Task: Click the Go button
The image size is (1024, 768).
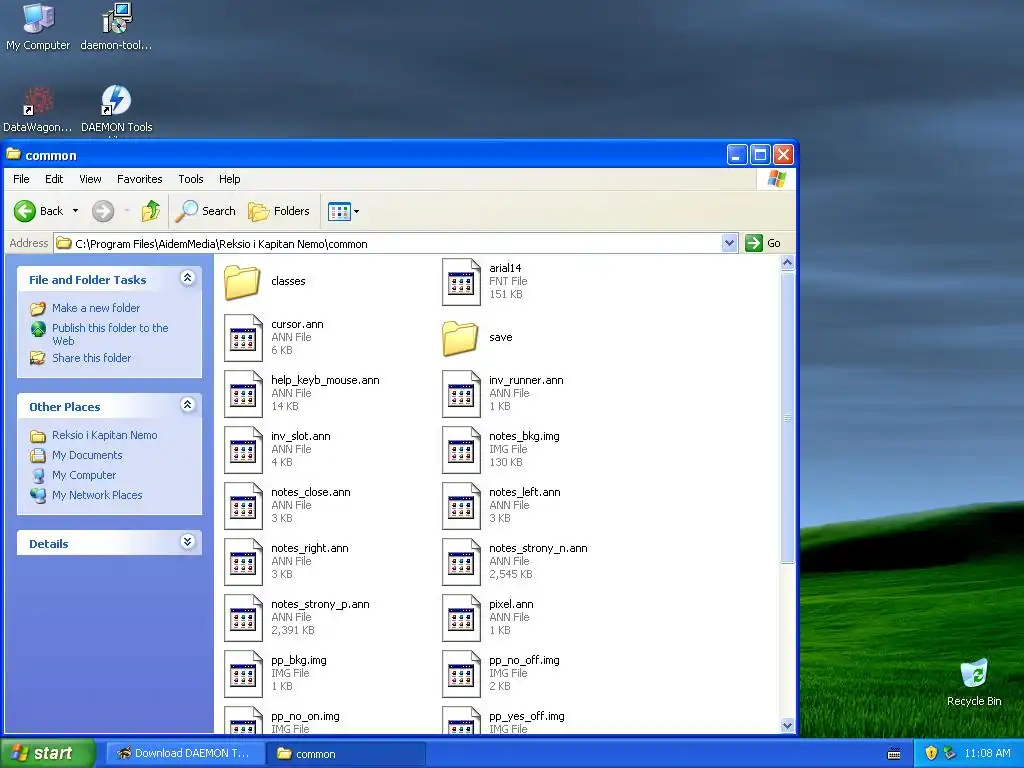Action: pyautogui.click(x=763, y=243)
